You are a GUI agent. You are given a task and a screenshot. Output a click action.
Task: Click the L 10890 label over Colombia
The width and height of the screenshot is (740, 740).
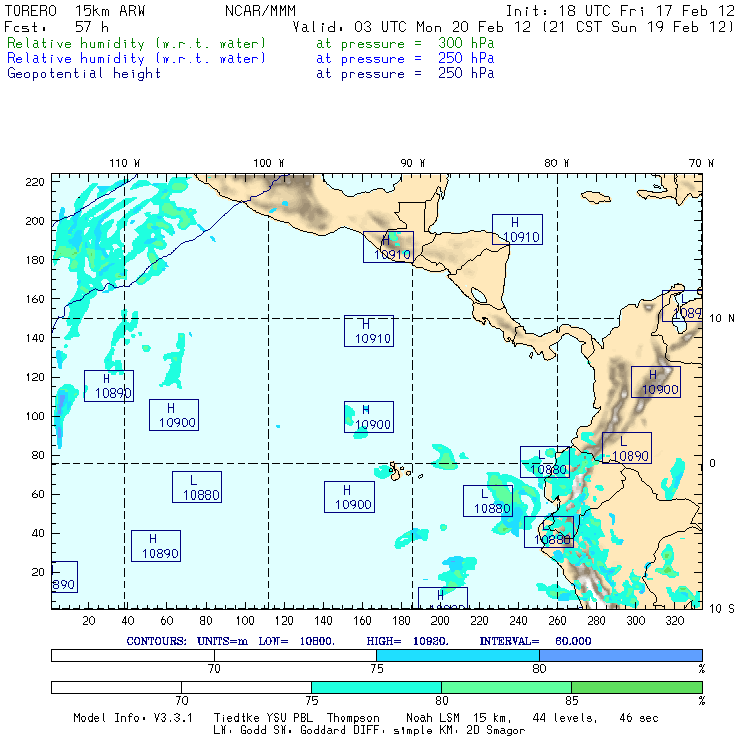pyautogui.click(x=627, y=448)
